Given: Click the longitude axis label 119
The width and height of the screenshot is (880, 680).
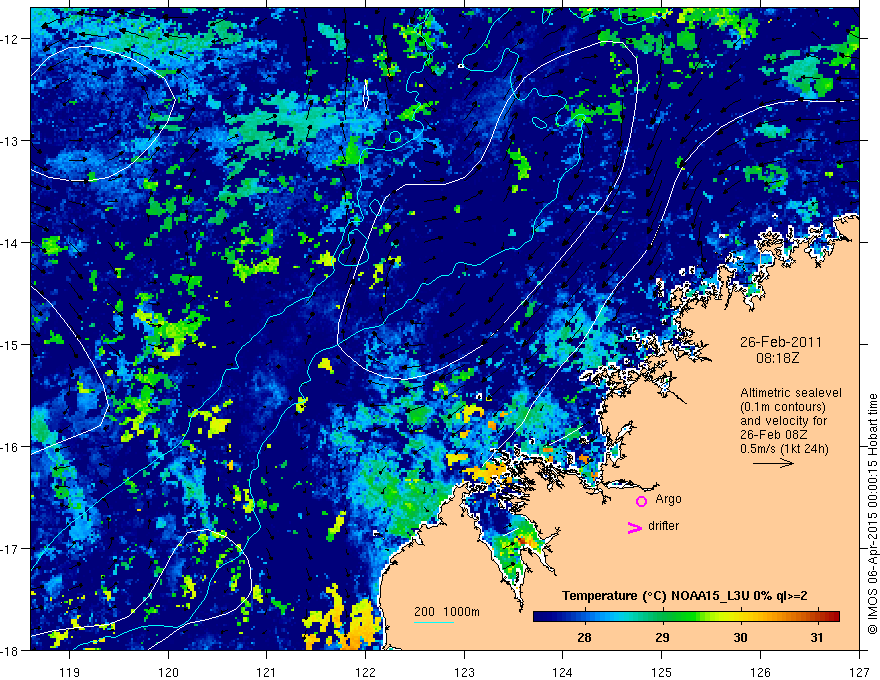Looking at the screenshot, I should point(70,672).
